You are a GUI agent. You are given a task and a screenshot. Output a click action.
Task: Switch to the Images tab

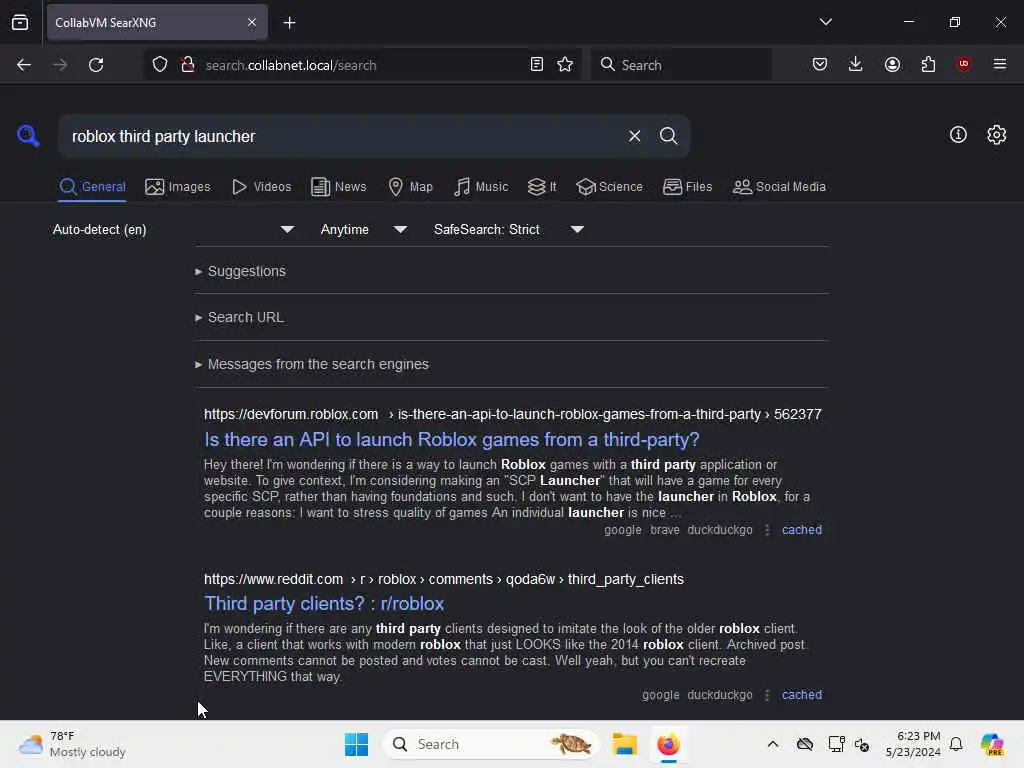[x=178, y=187]
